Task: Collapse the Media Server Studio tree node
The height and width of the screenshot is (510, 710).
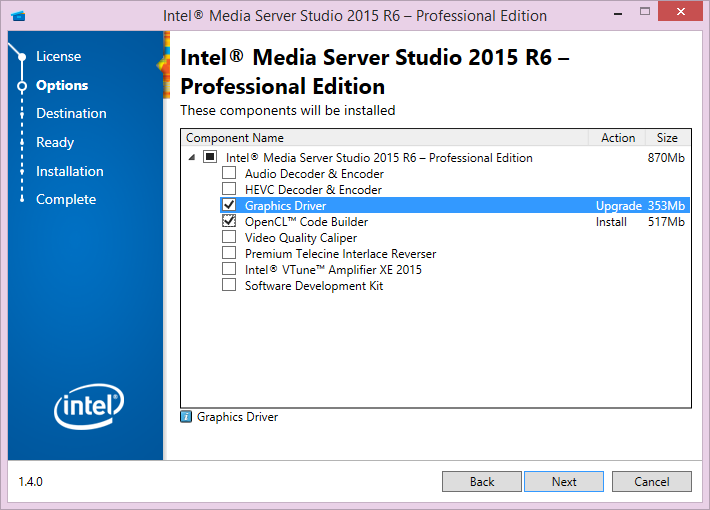Action: [x=192, y=158]
